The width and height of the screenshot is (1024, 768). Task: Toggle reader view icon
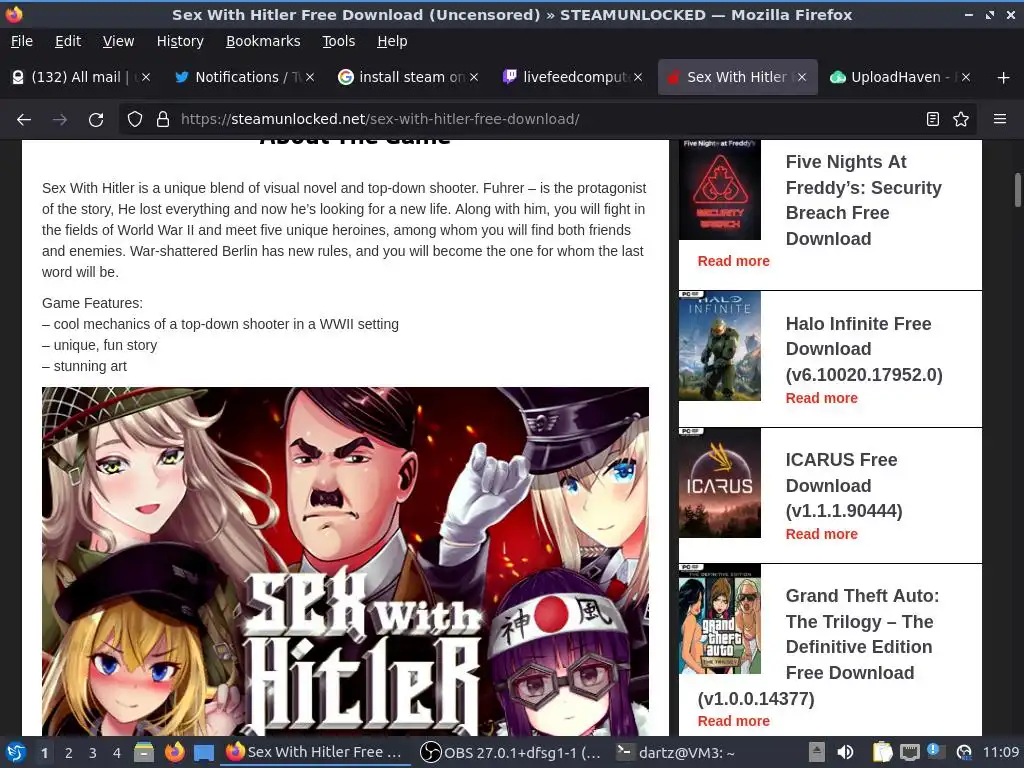click(x=933, y=119)
